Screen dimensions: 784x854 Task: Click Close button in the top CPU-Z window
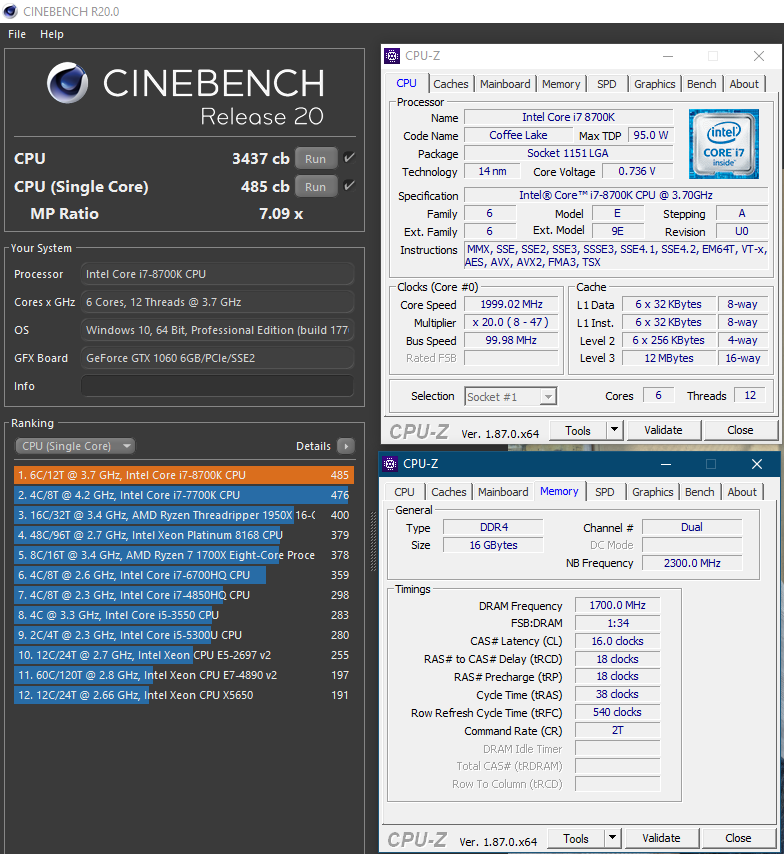tap(740, 430)
